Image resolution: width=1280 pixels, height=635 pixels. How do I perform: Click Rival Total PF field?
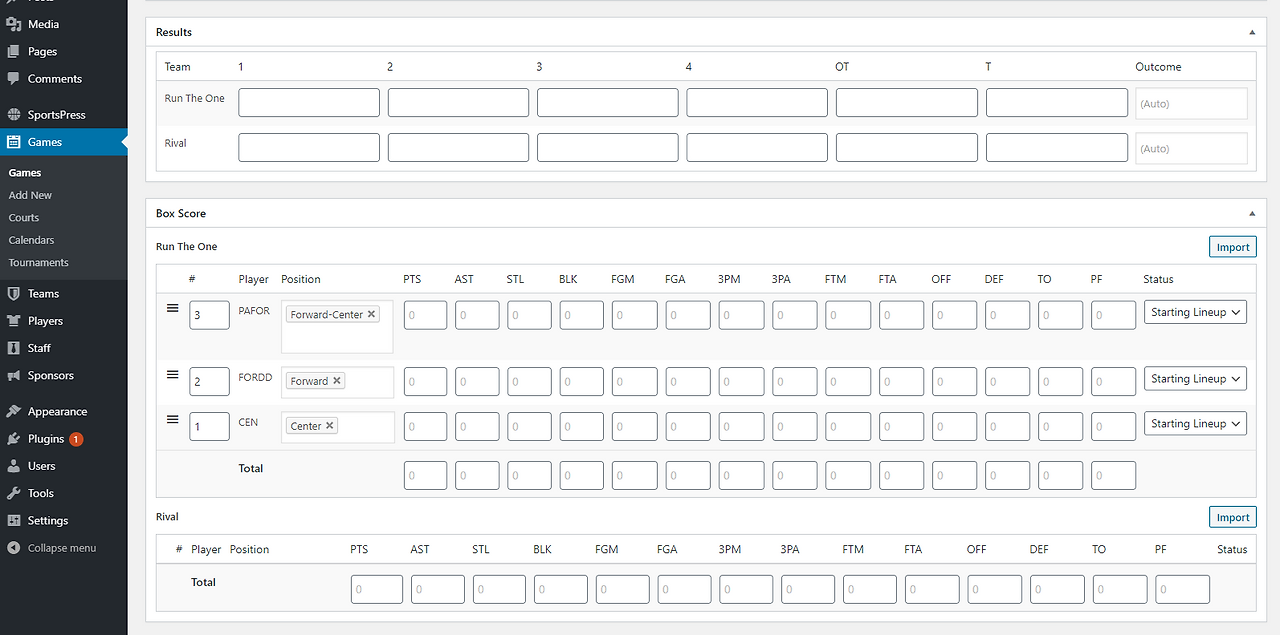[1182, 589]
